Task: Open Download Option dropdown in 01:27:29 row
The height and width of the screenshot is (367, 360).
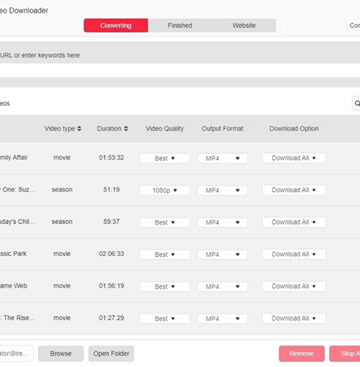Action: coord(294,319)
